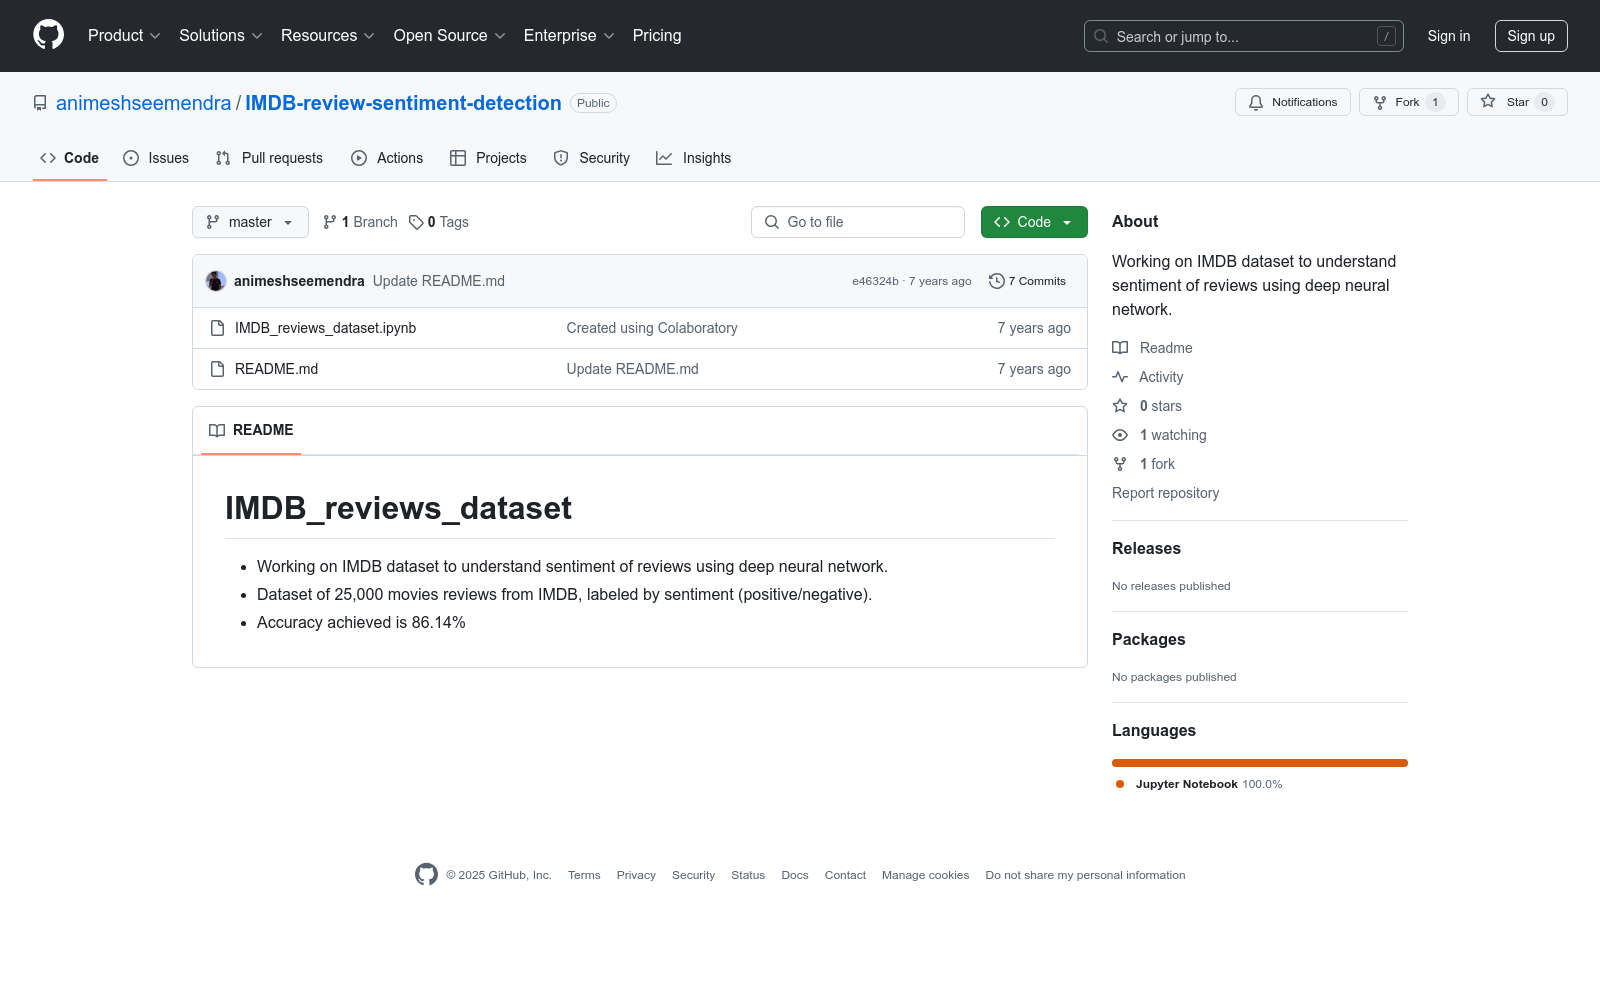Switch to the Security tab
1600x1000 pixels.
(592, 158)
